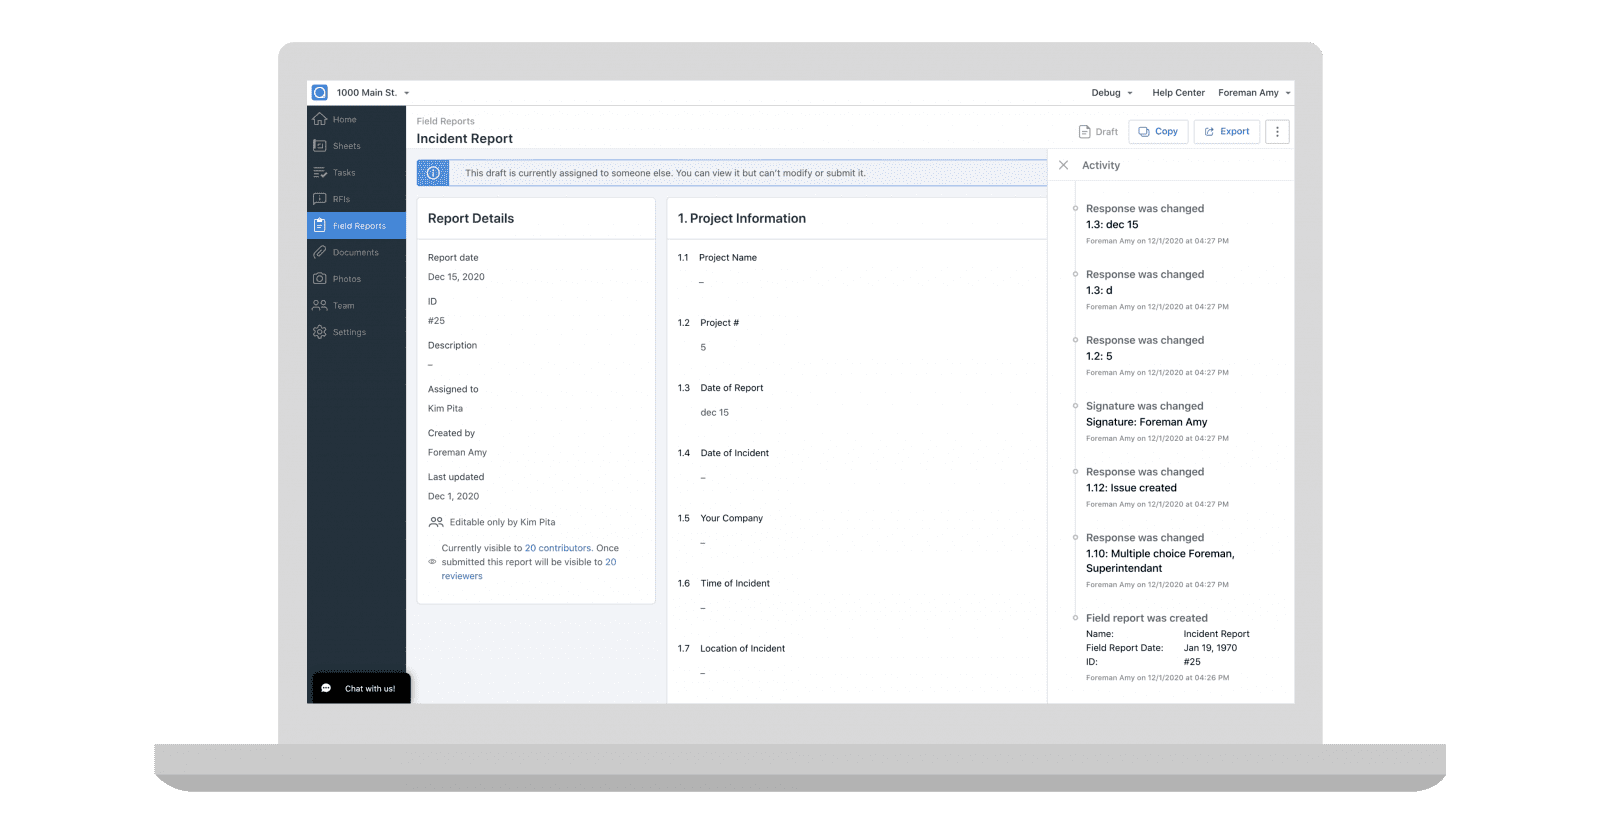Click the 1.3: dec 15 activity entry

coord(1112,225)
